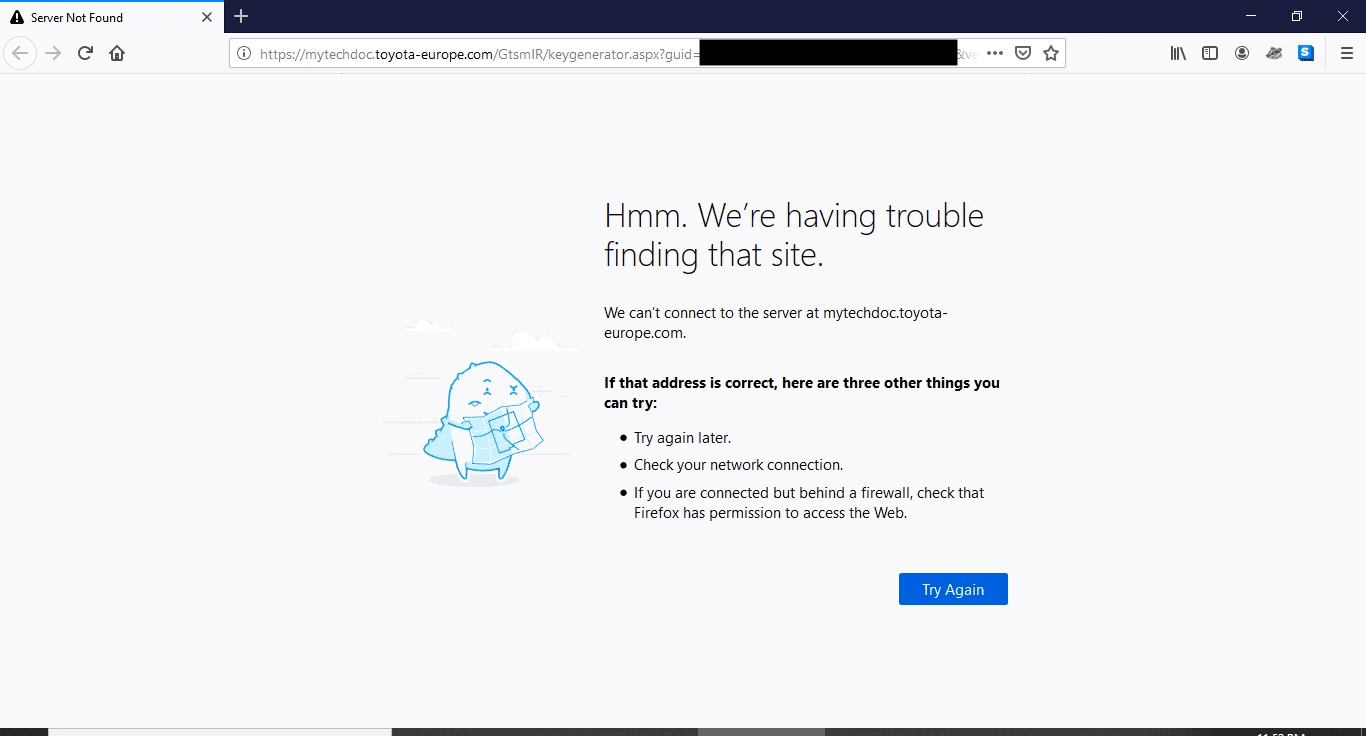Open the Firefox home page
1366x736 pixels.
coord(117,53)
